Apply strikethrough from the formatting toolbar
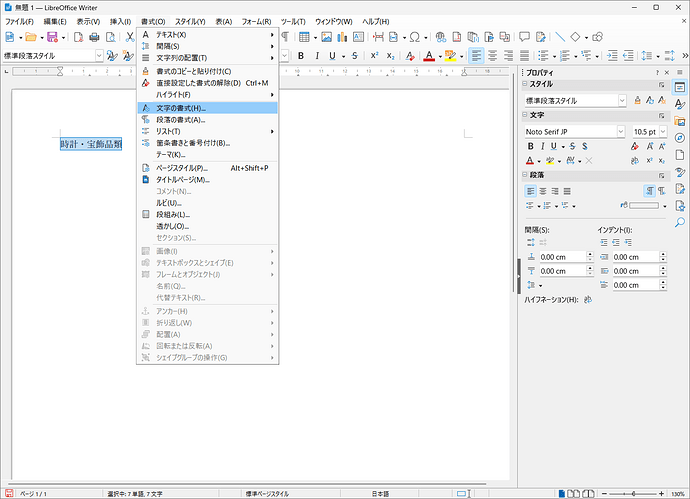The width and height of the screenshot is (690, 499). [352, 56]
